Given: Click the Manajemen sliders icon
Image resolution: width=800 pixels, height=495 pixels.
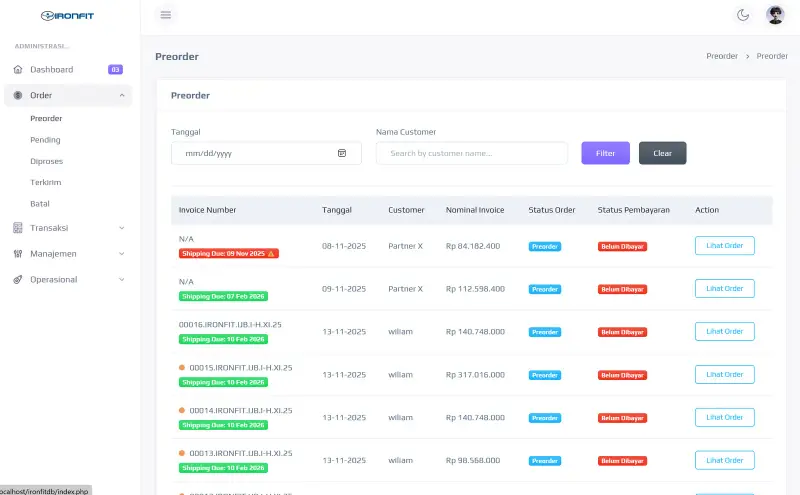Looking at the screenshot, I should coord(18,254).
